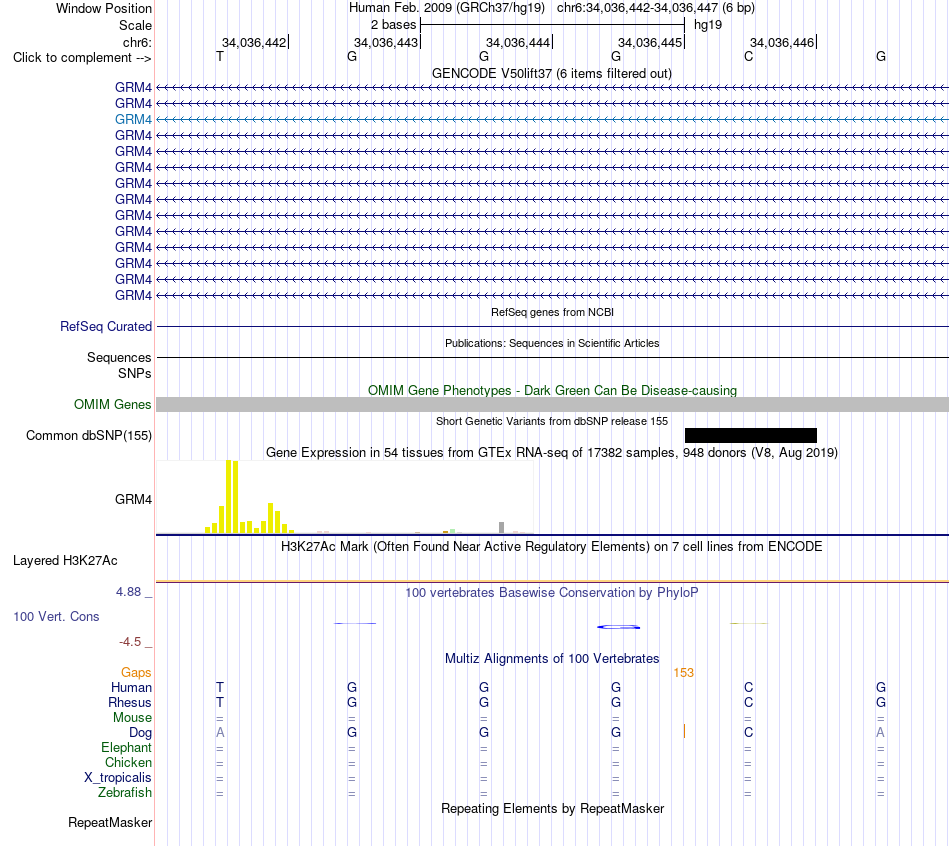Click the C base in the Dog row
950x846 pixels.
click(x=748, y=732)
